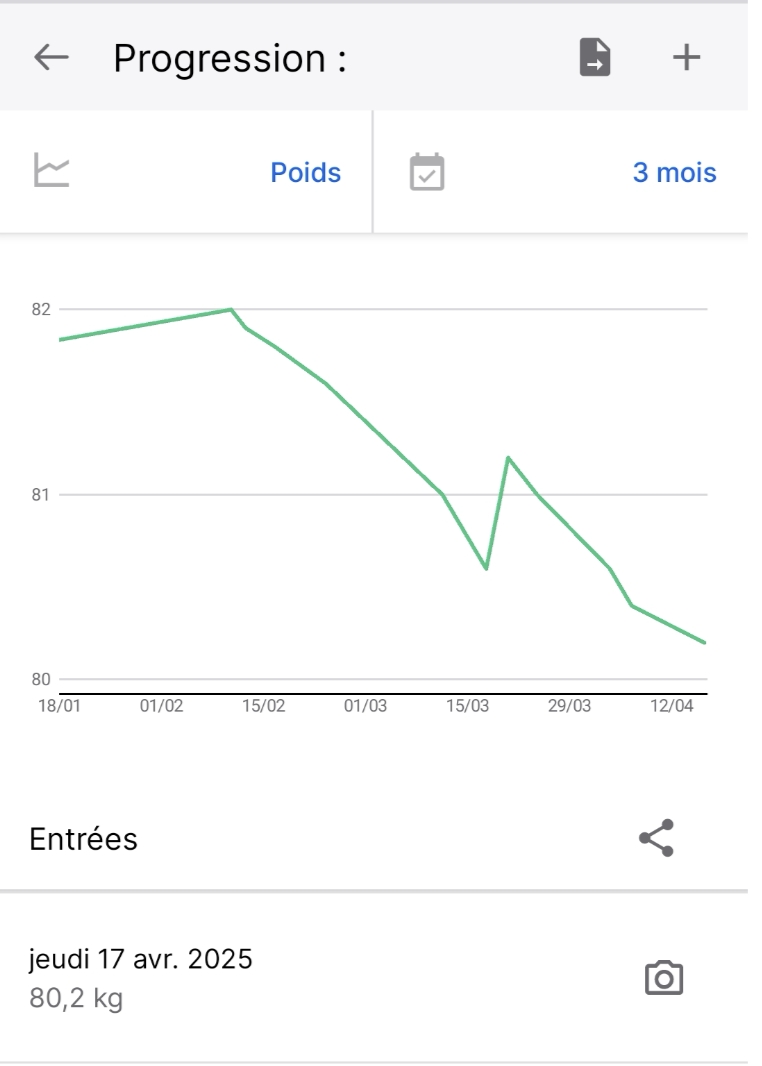Tap the Entrées section header
This screenshot has height=1066, width=762.
point(84,839)
